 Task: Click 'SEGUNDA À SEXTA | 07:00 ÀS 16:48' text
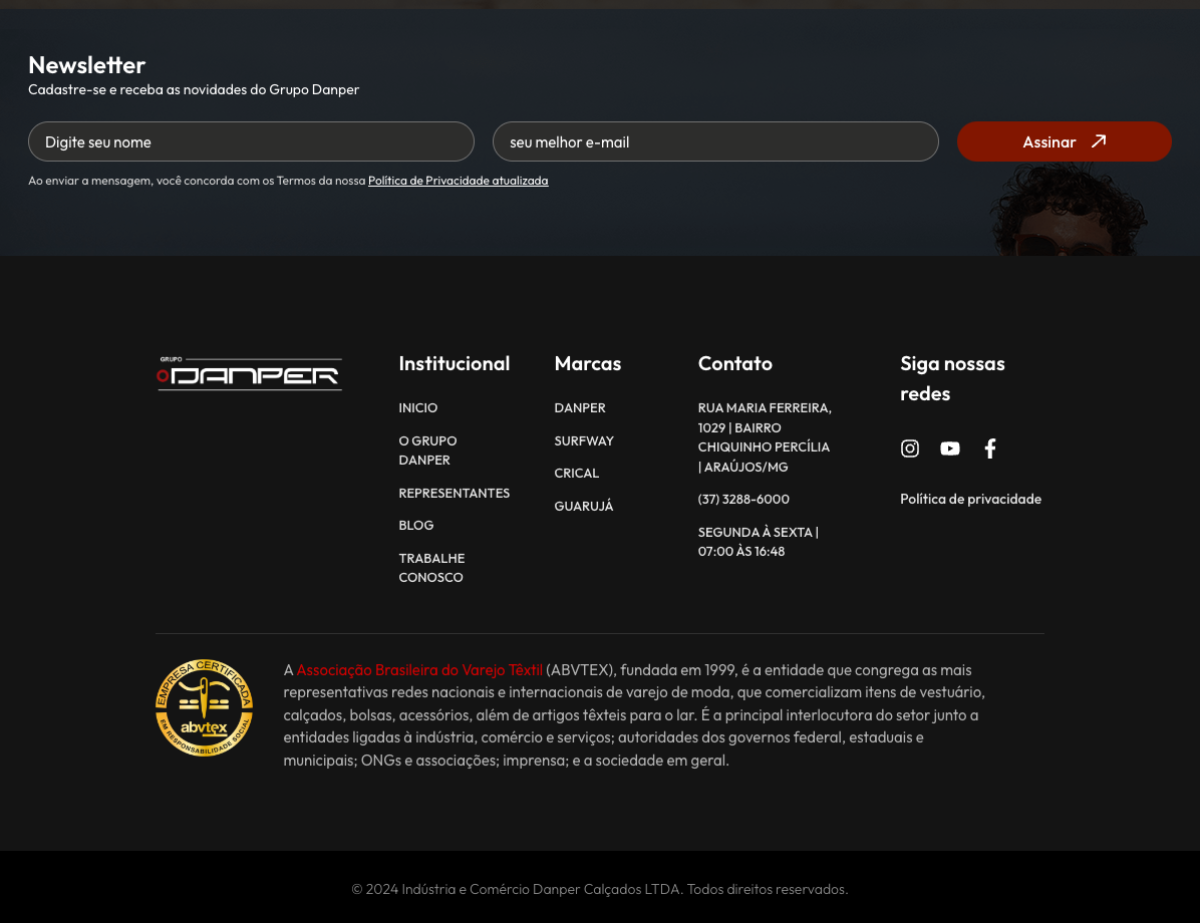pos(758,541)
